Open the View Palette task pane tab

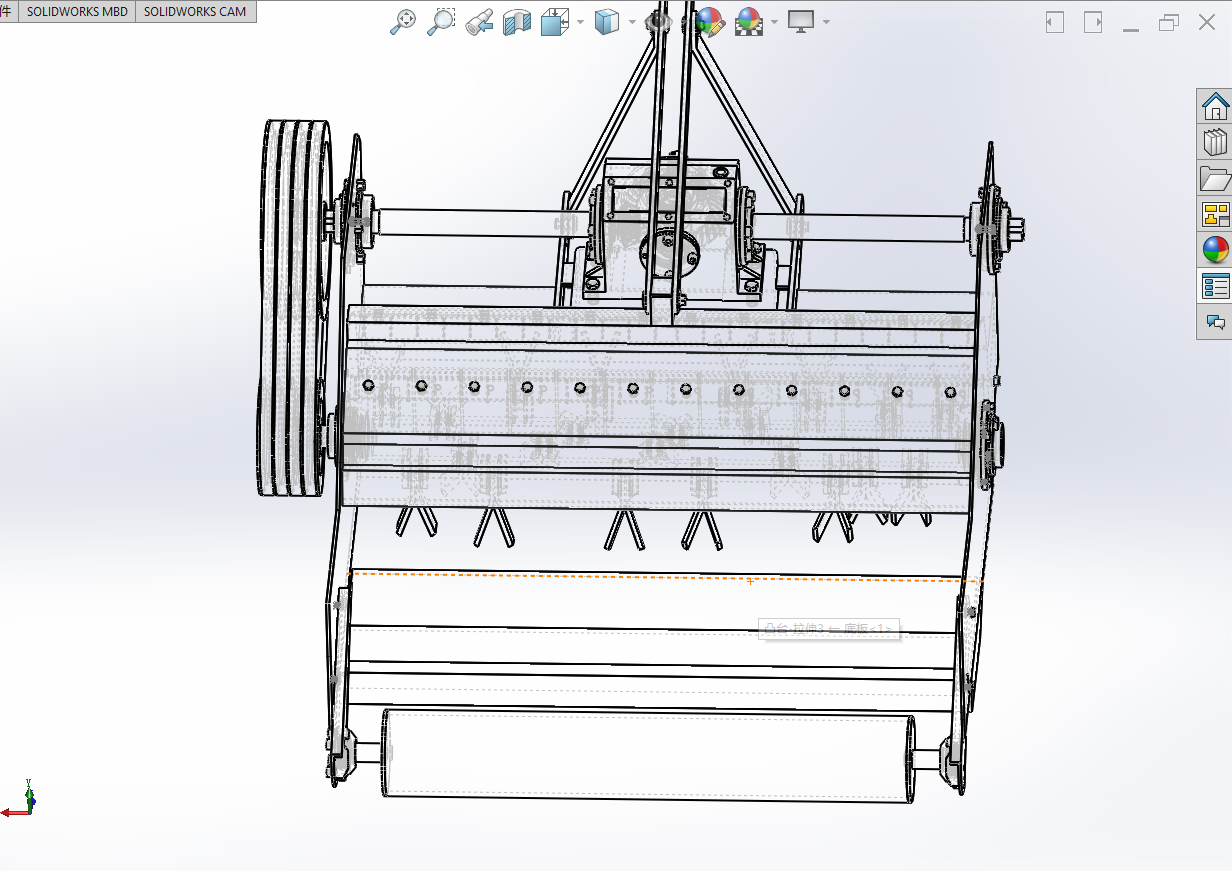point(1215,214)
